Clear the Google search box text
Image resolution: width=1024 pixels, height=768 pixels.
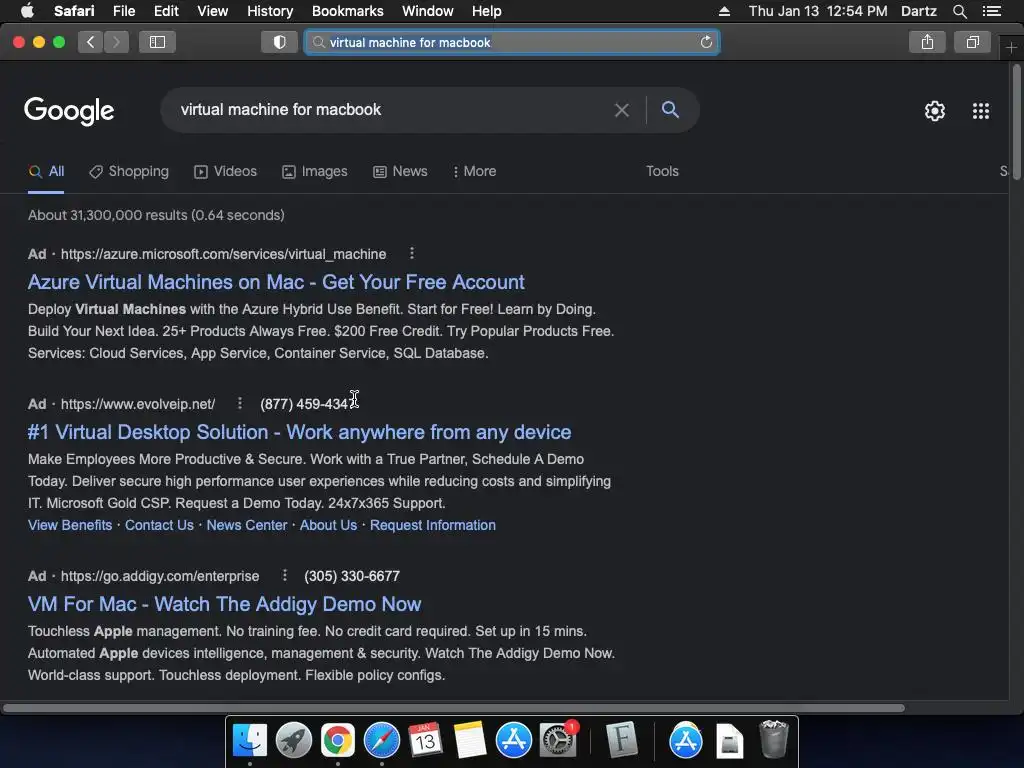[x=622, y=110]
